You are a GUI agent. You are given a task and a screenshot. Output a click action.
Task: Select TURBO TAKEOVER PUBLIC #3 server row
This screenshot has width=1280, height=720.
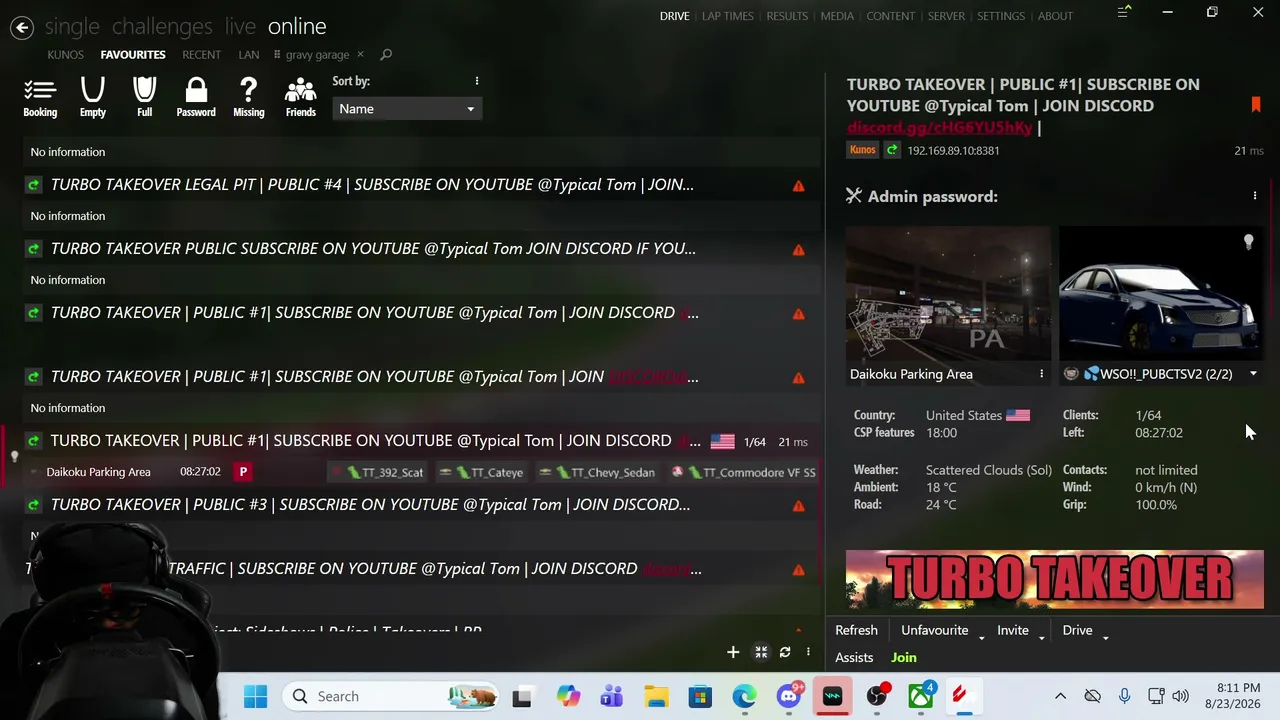(x=420, y=505)
